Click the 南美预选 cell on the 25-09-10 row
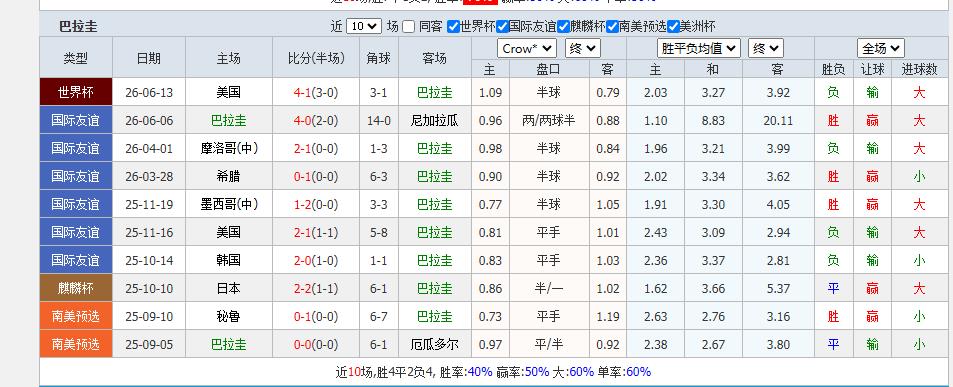This screenshot has width=953, height=387. pyautogui.click(x=76, y=316)
